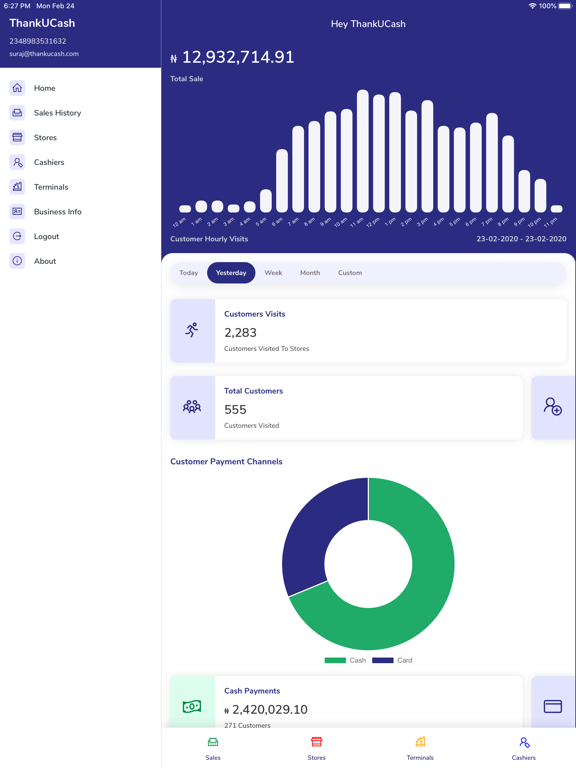Switch to the Month filter tab
576x768 pixels.
pyautogui.click(x=310, y=273)
